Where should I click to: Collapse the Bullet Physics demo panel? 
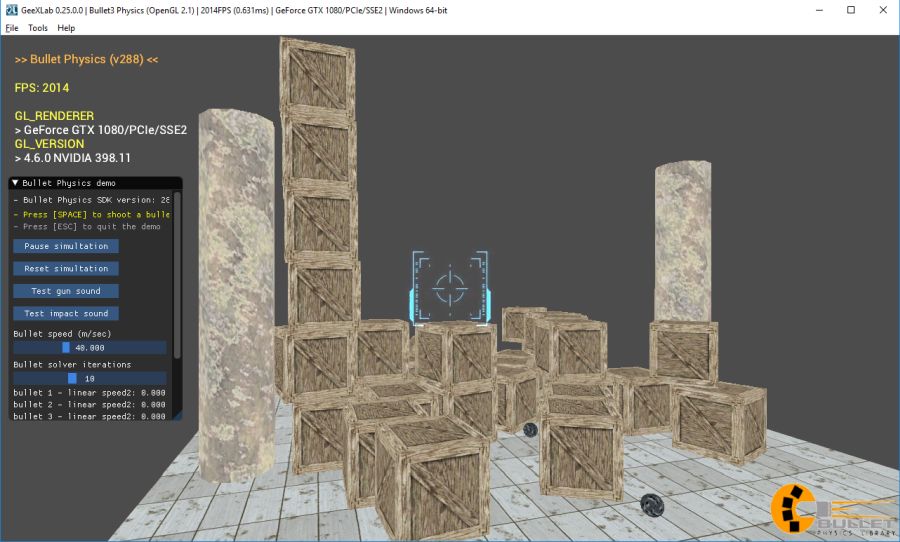pyautogui.click(x=15, y=183)
